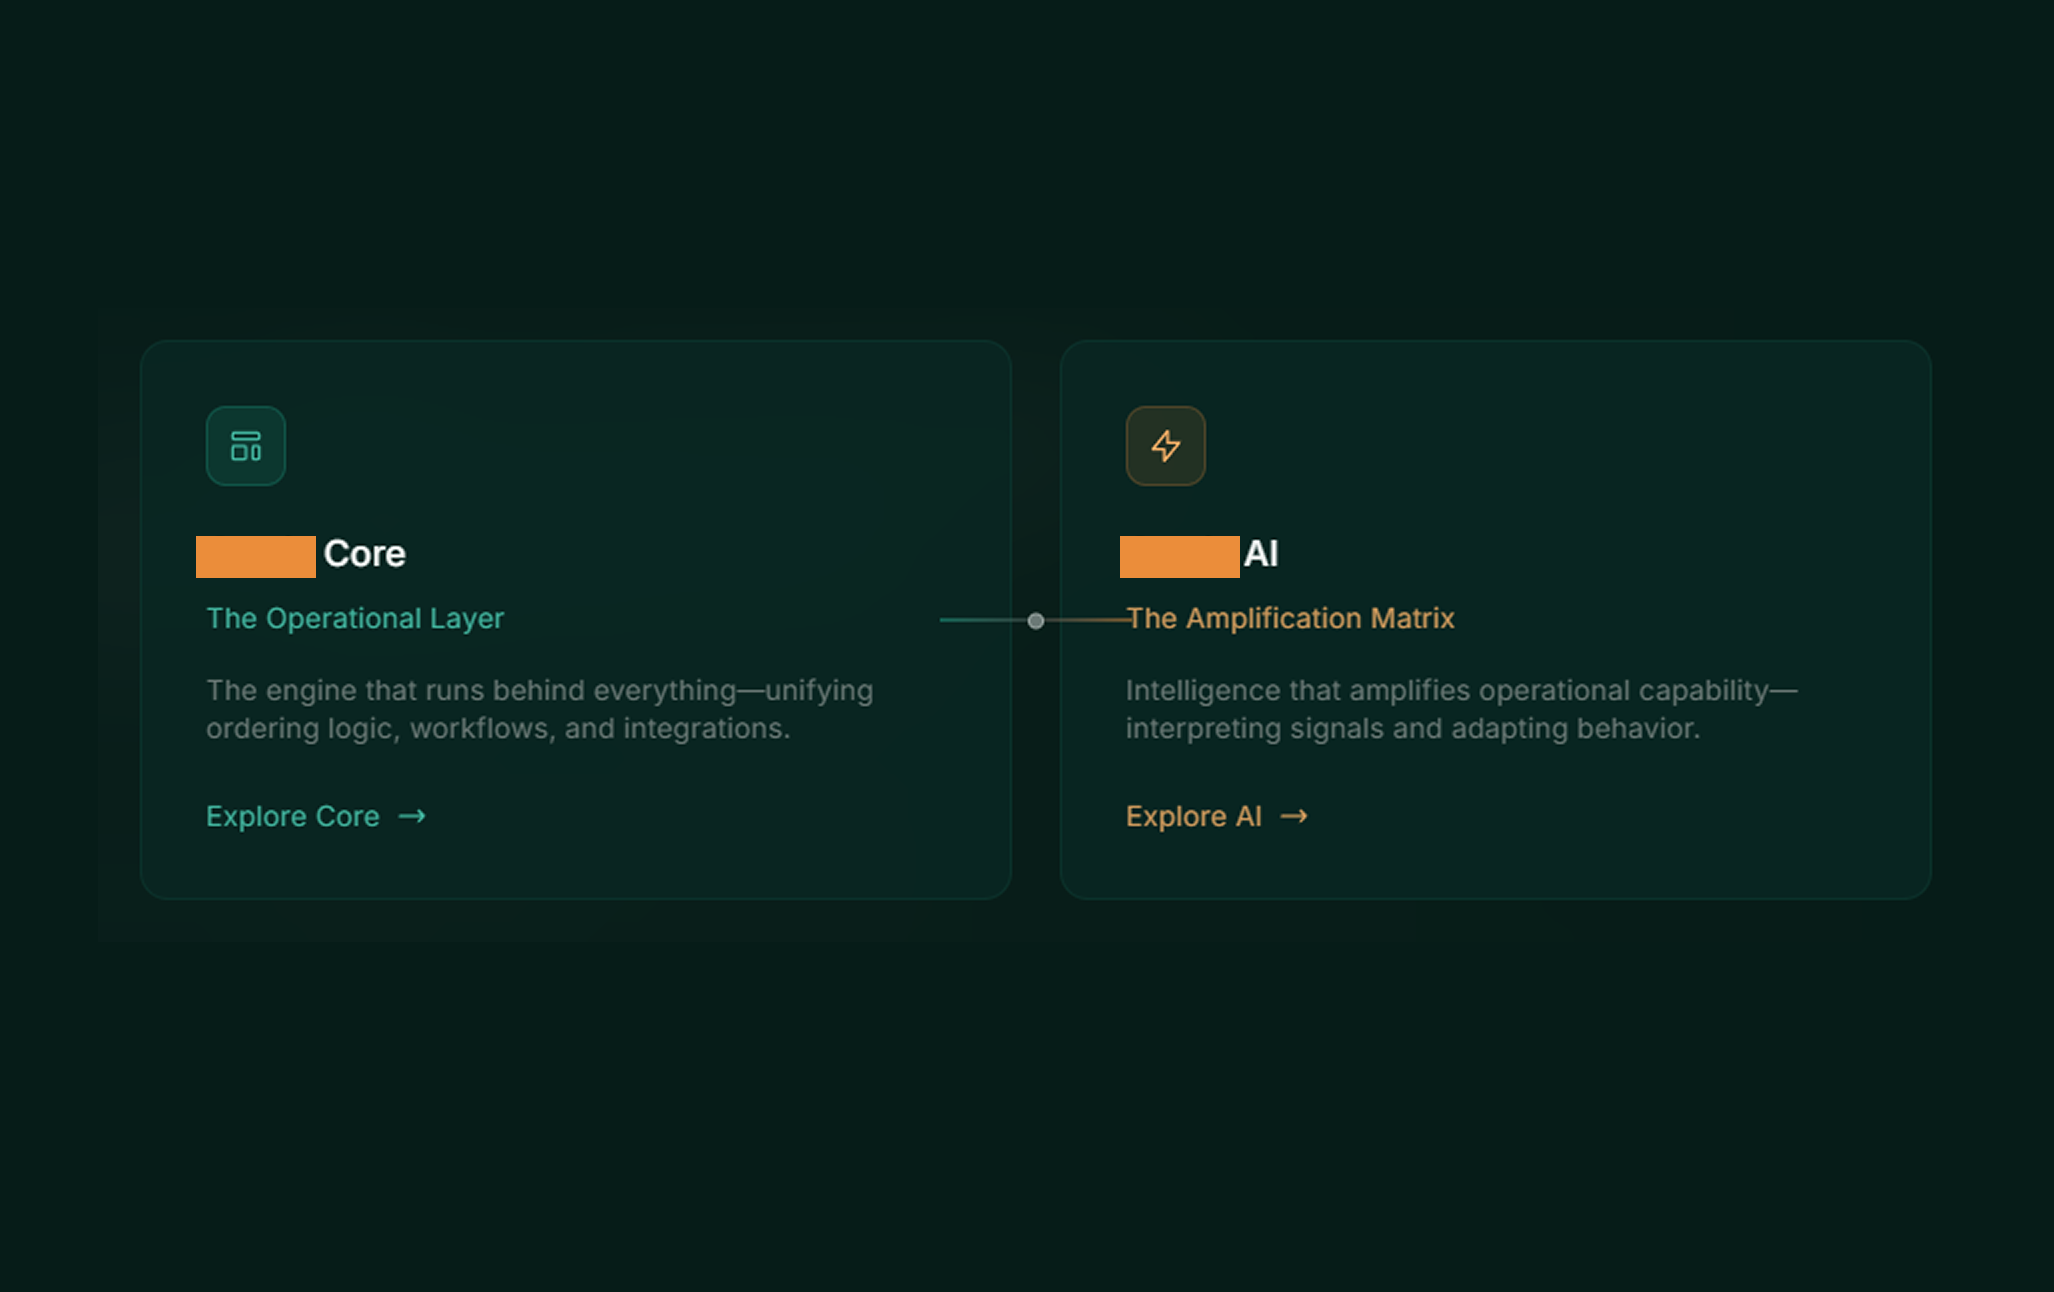Open the Explore Core link
Screen dimensions: 2054x1292
coord(291,816)
